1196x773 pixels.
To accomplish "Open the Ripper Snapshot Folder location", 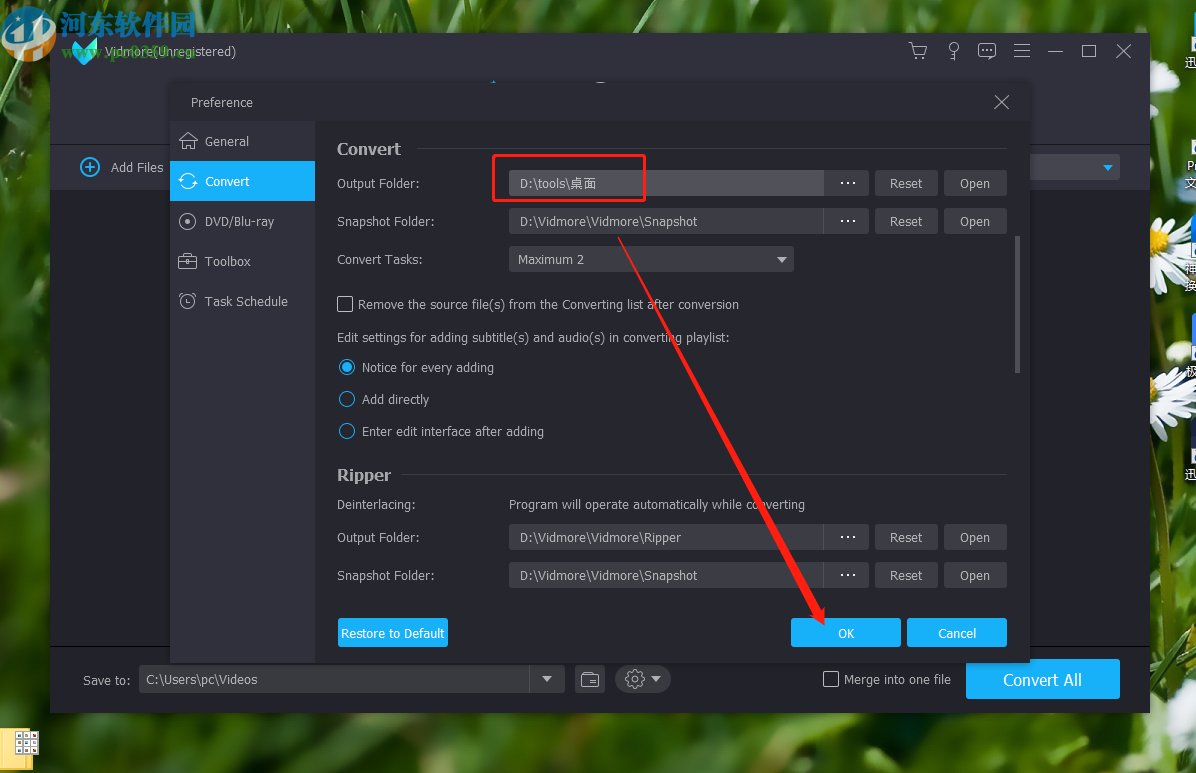I will [x=975, y=575].
